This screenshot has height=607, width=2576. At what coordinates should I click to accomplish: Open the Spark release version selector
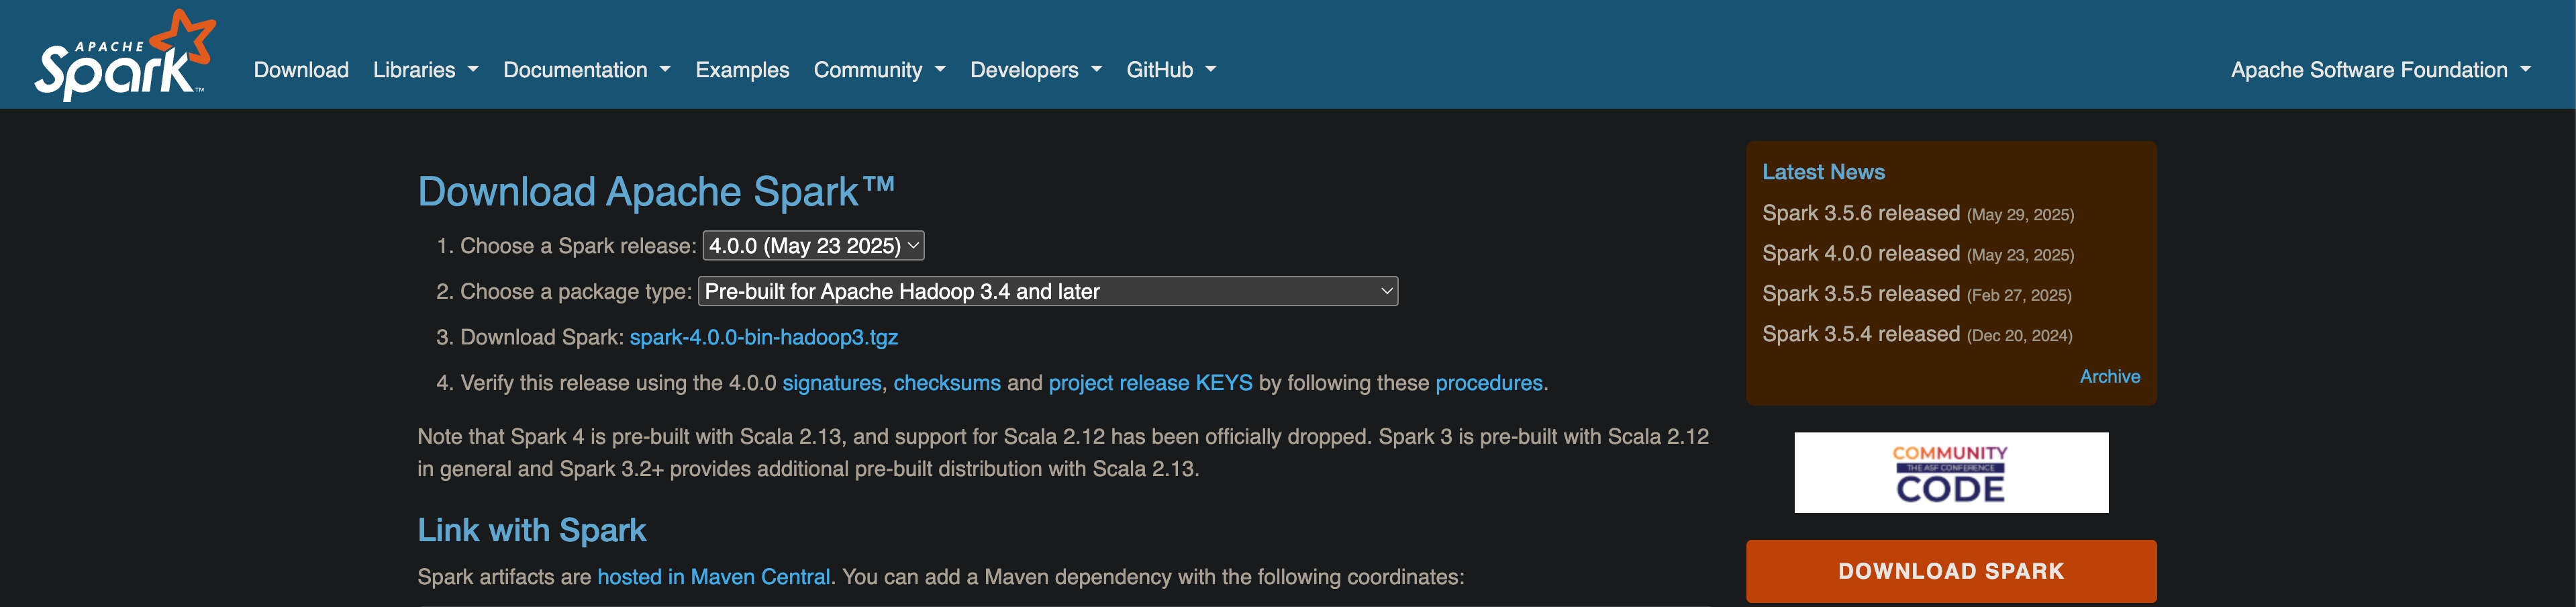[813, 246]
